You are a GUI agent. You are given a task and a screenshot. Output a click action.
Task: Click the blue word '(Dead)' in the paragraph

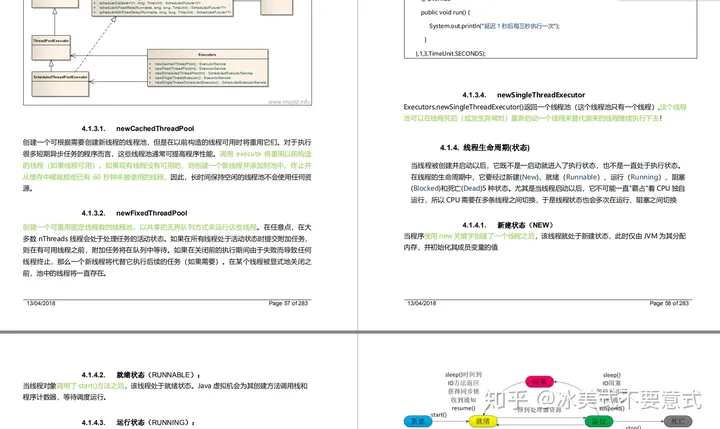click(471, 188)
